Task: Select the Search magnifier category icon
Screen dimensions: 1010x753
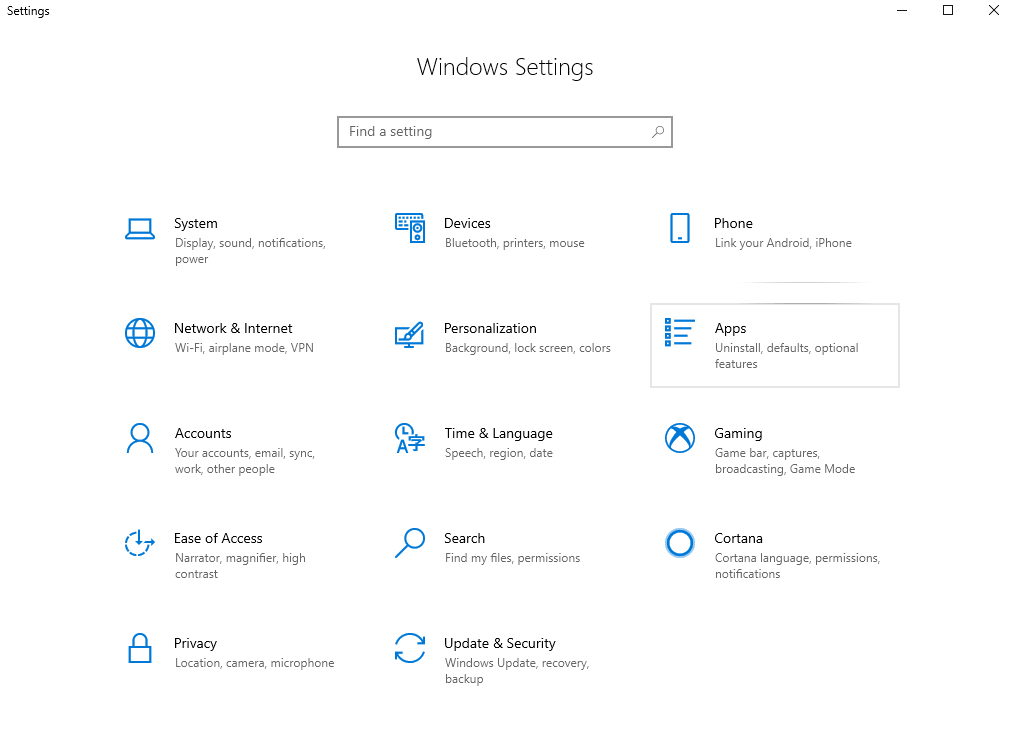Action: coord(410,543)
